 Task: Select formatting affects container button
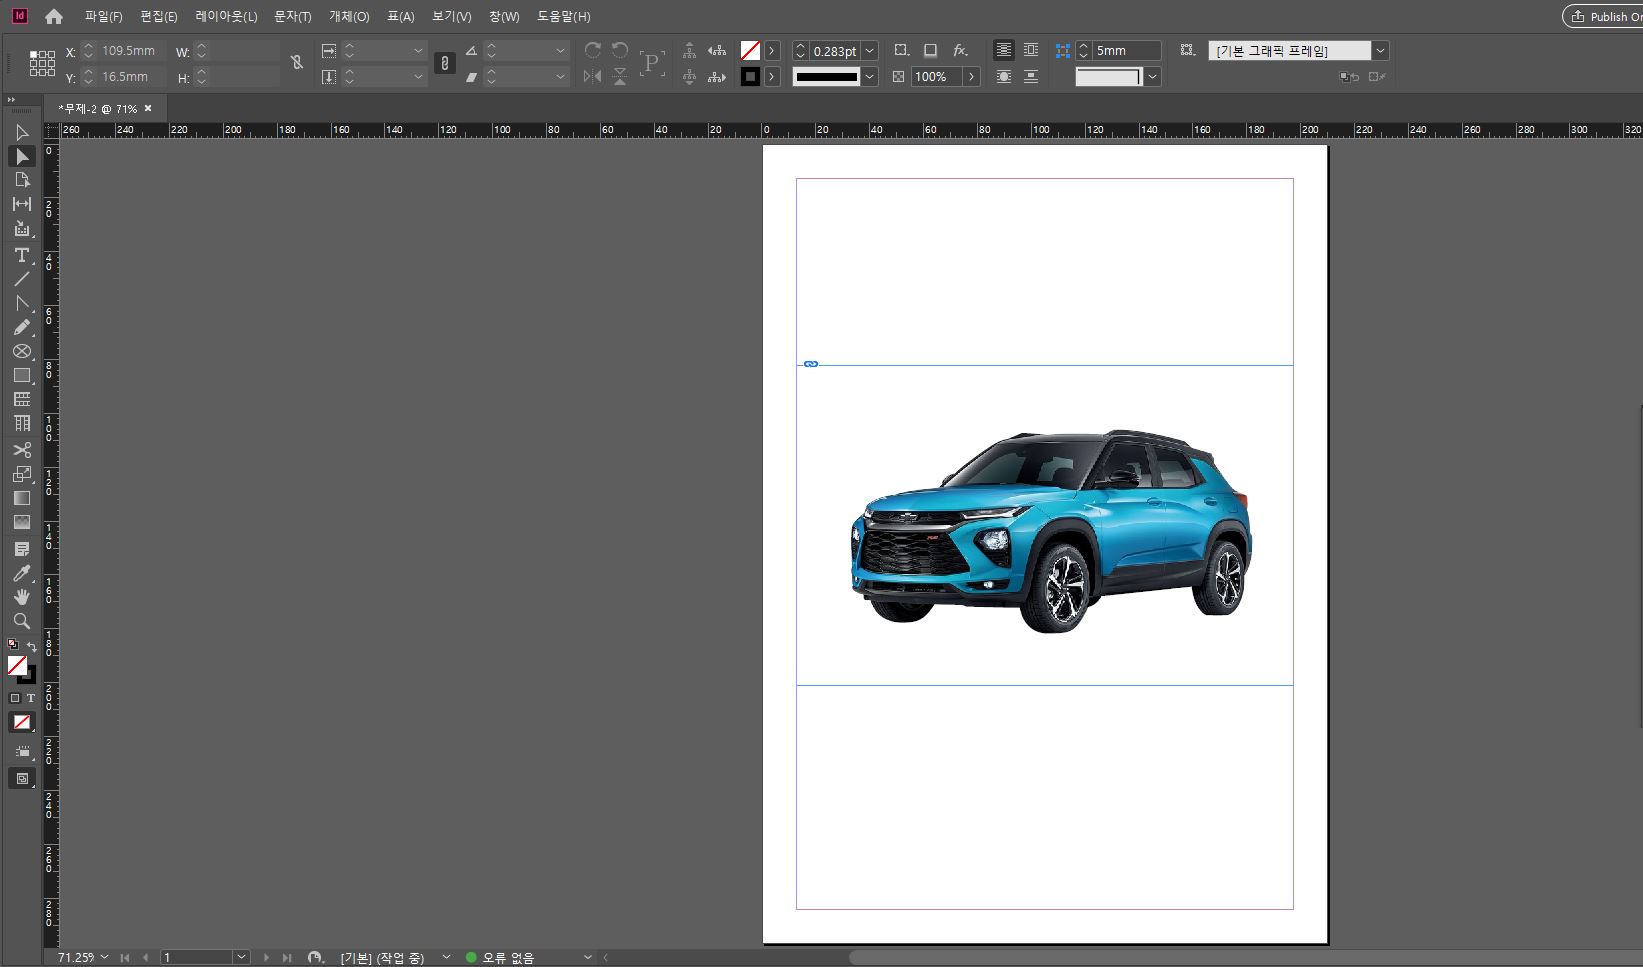point(15,698)
